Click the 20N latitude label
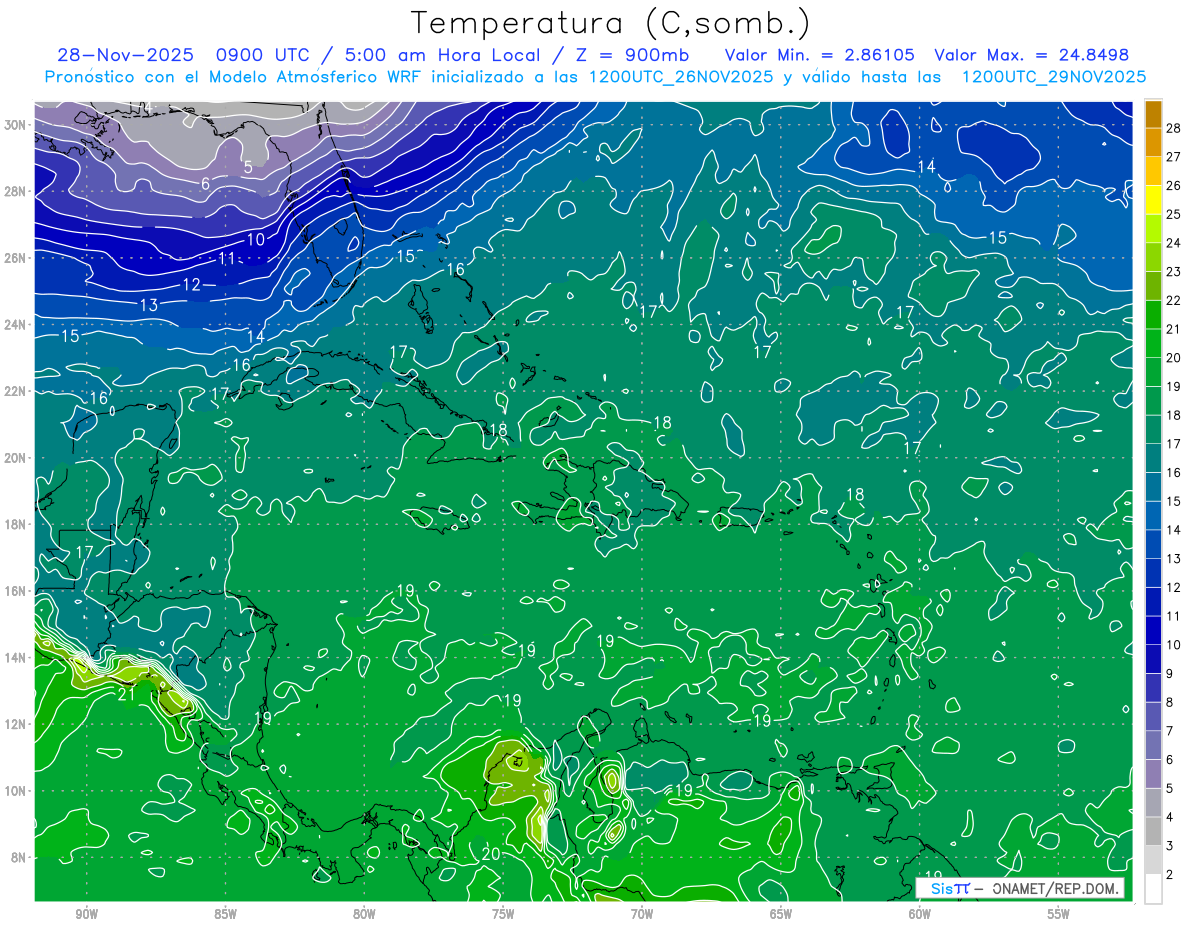The height and width of the screenshot is (927, 1200). (17, 458)
